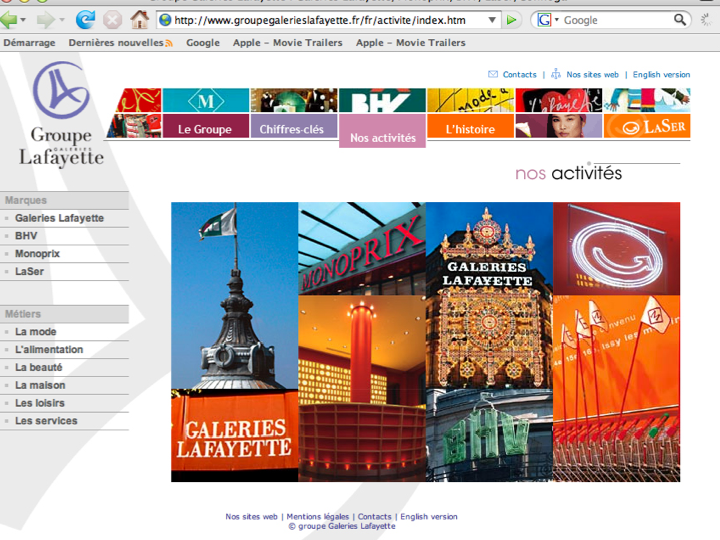This screenshot has height=540, width=720.
Task: Click the red column interior photo
Action: [x=362, y=388]
